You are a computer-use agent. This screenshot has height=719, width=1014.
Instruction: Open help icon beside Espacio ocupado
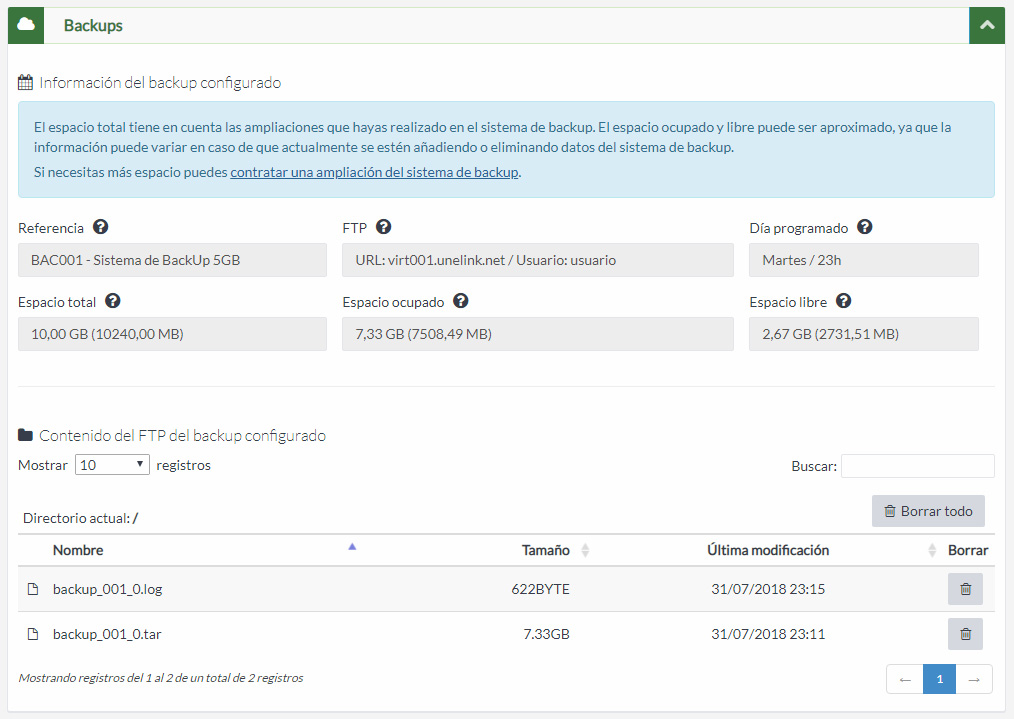point(460,301)
